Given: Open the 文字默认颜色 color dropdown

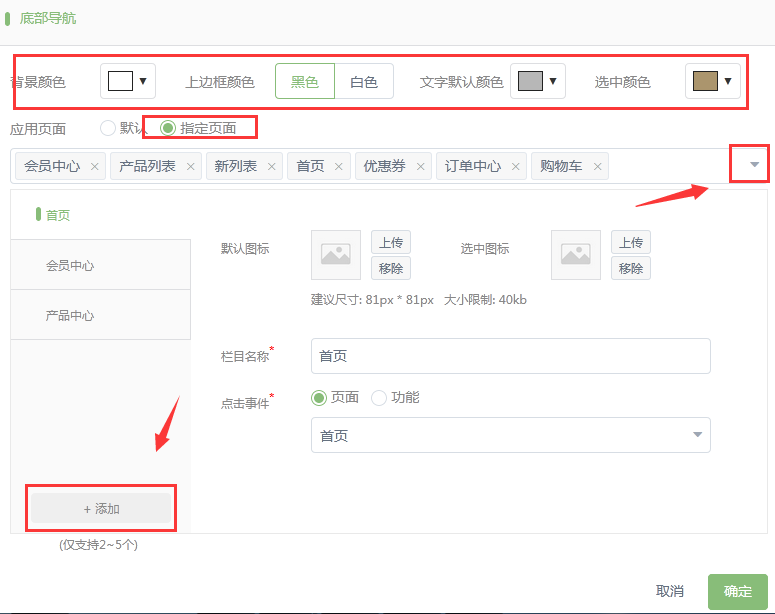Looking at the screenshot, I should (538, 81).
